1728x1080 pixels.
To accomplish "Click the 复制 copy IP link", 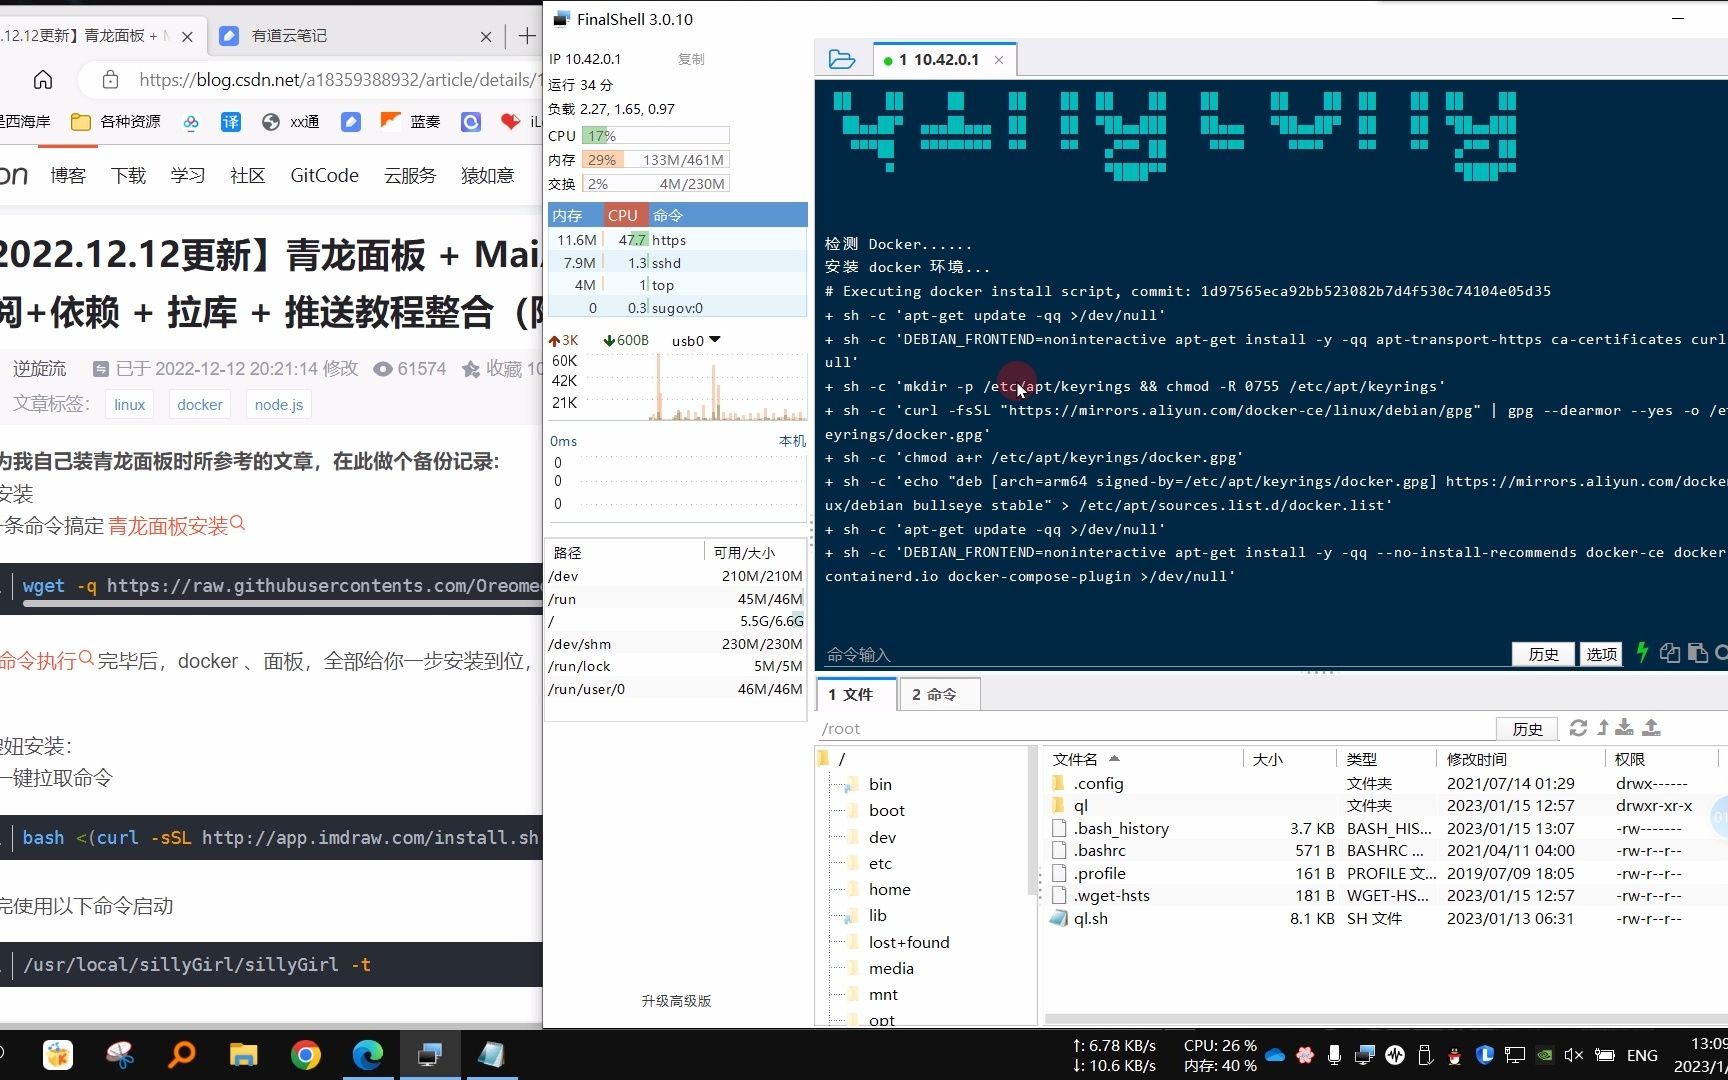I will click(x=691, y=59).
